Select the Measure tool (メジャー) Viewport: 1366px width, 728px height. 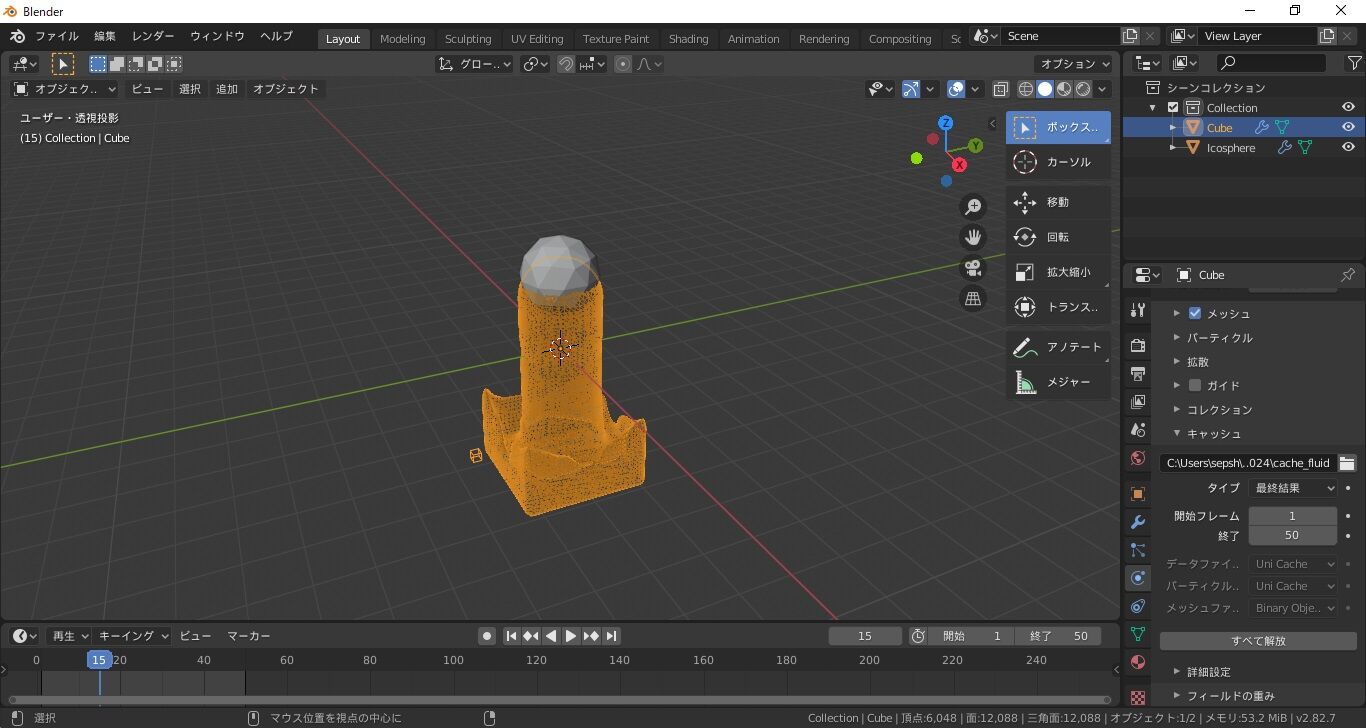tap(1058, 382)
